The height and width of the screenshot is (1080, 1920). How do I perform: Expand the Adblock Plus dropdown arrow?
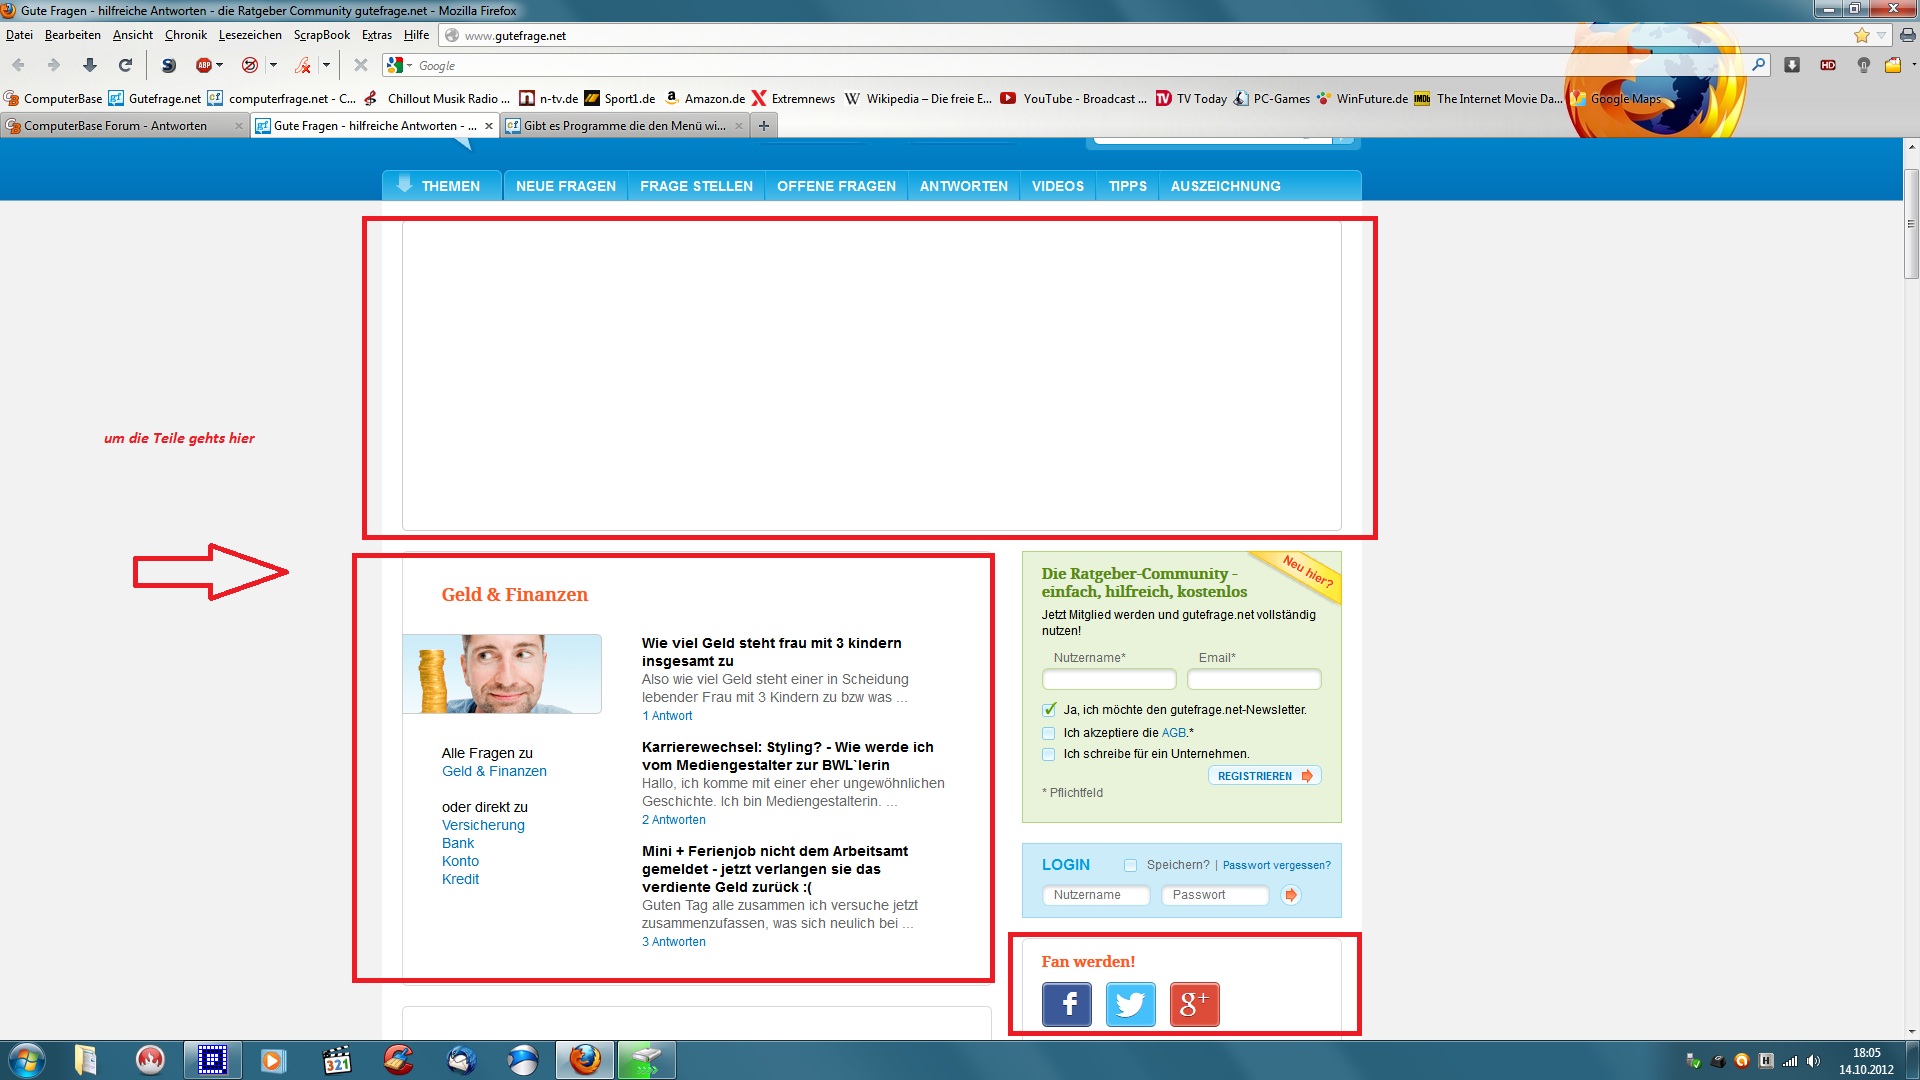point(220,65)
